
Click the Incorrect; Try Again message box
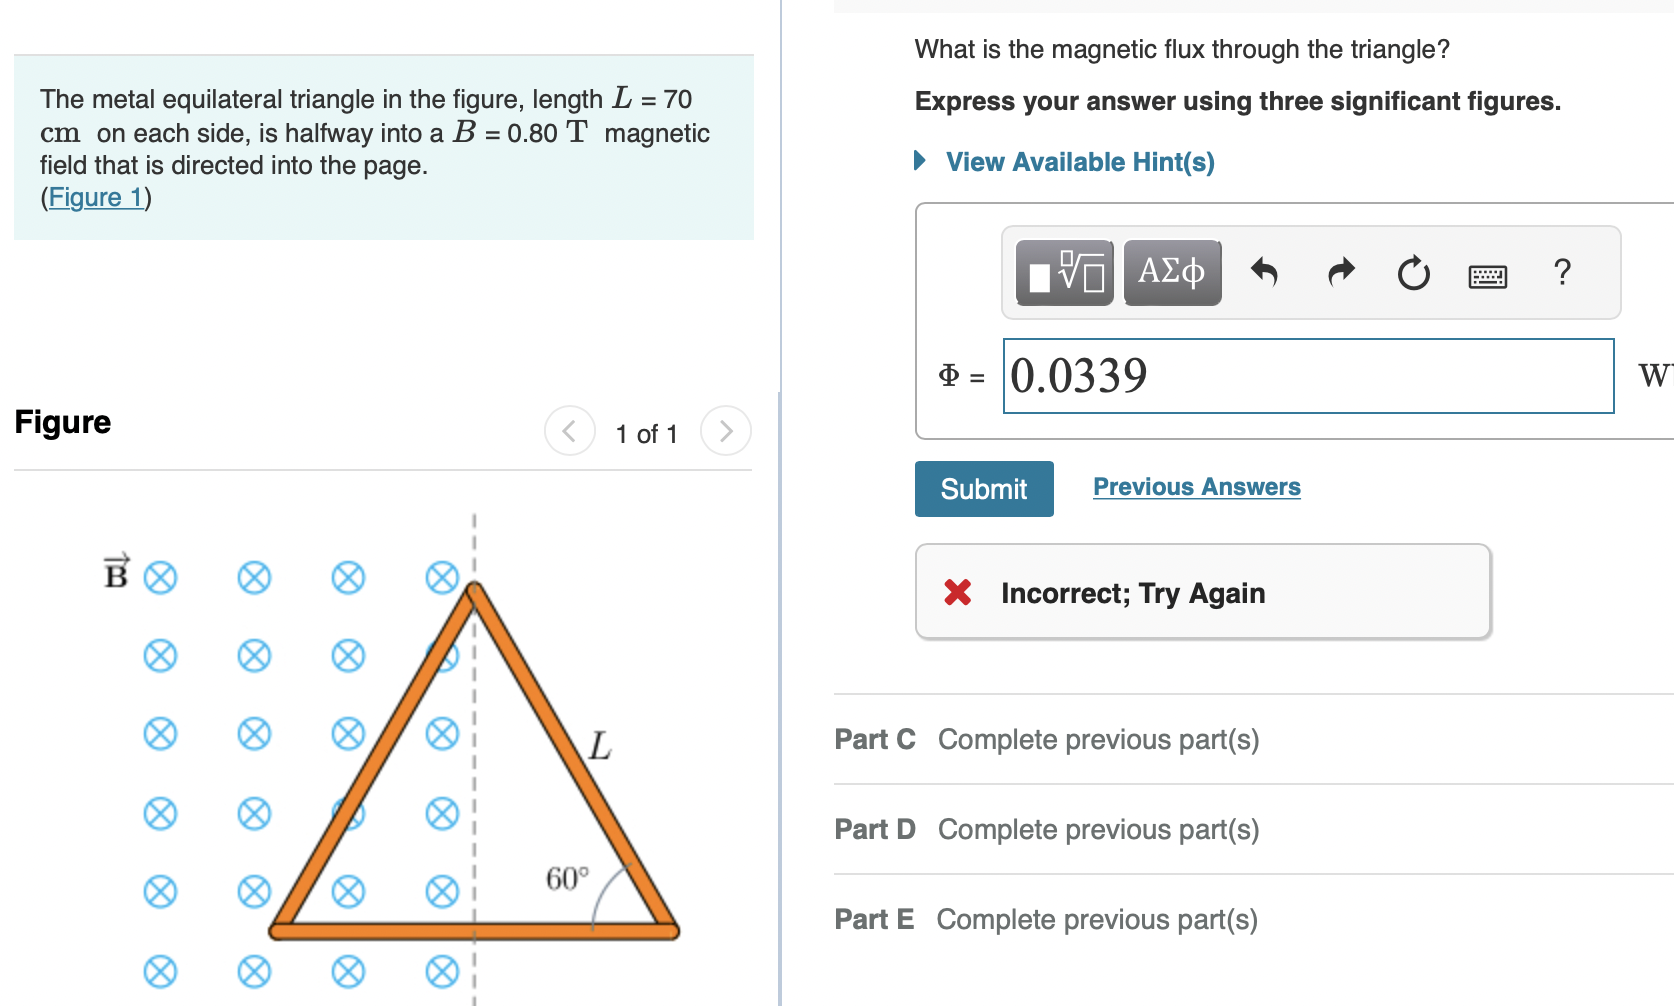(x=1200, y=592)
